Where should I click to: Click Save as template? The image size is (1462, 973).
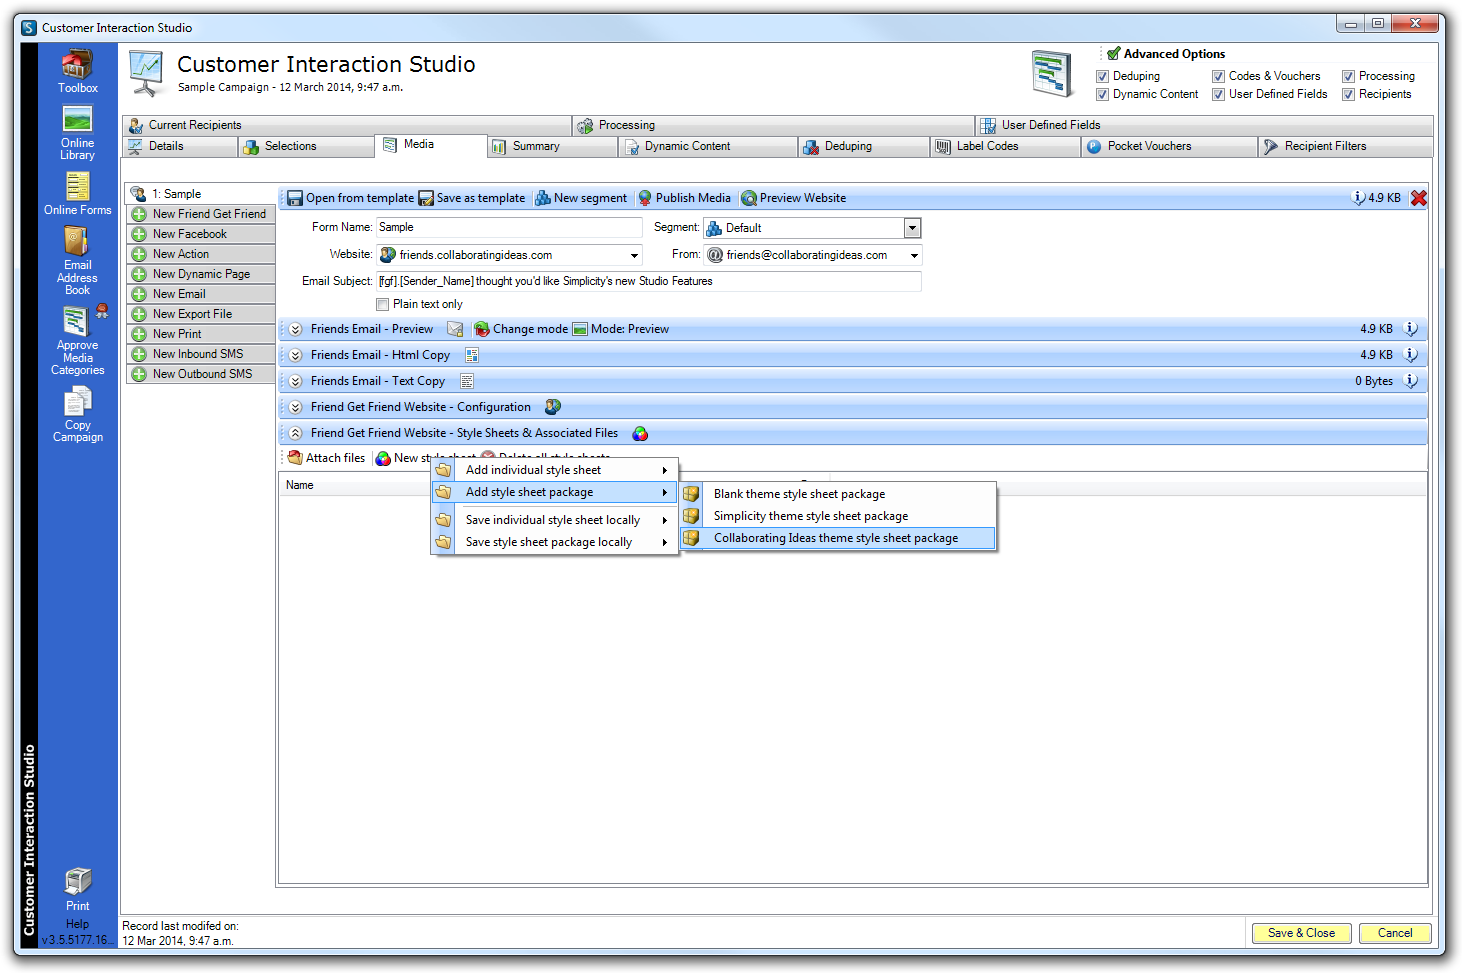[472, 198]
